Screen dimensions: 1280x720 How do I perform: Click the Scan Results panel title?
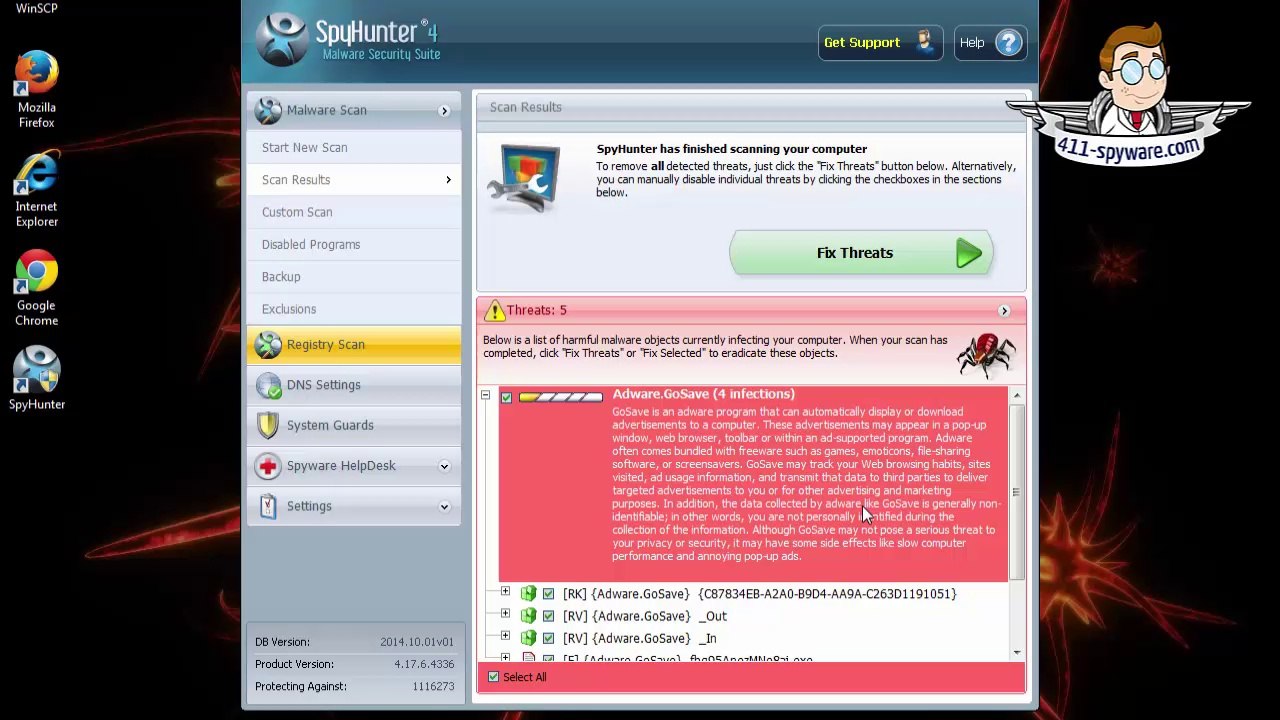pyautogui.click(x=526, y=108)
